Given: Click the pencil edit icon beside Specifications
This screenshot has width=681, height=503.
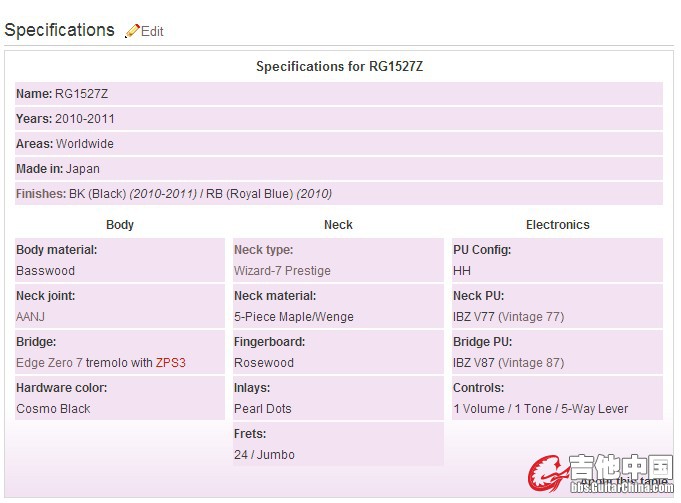Looking at the screenshot, I should tap(132, 31).
